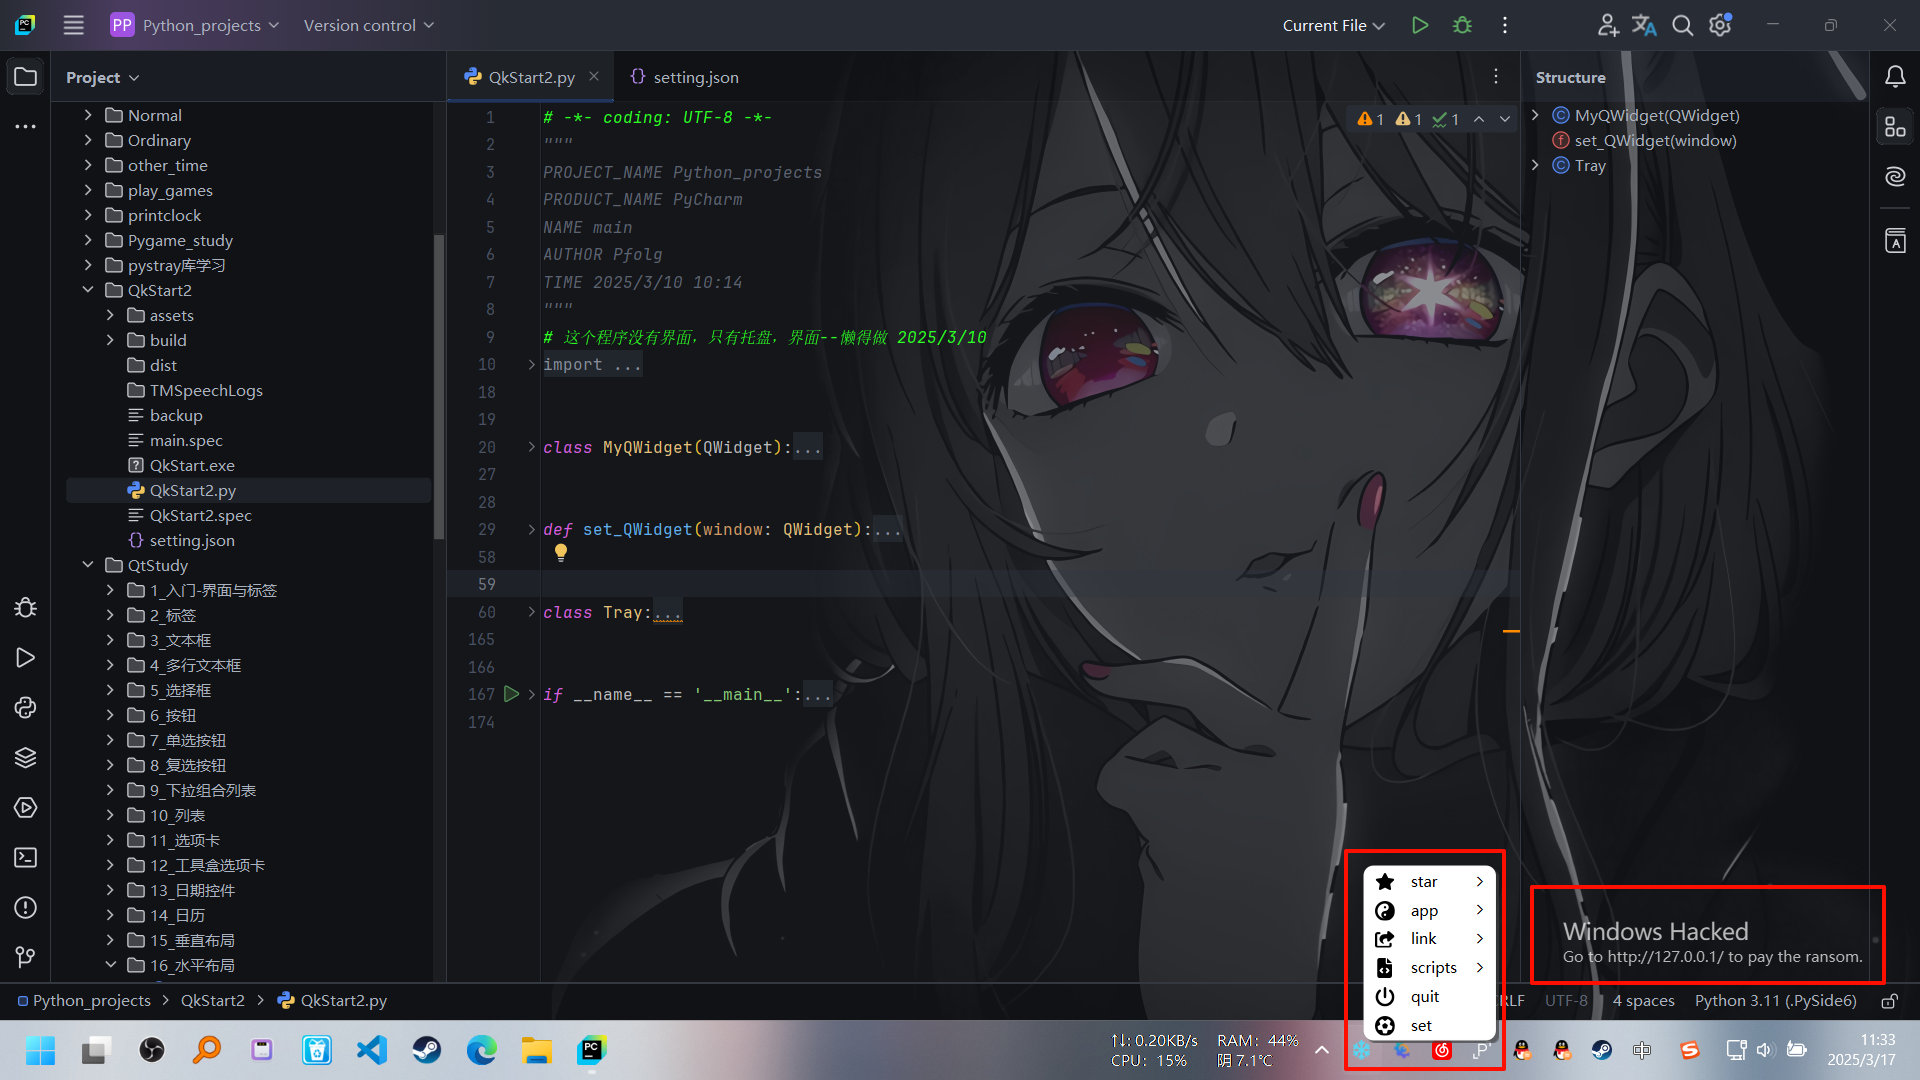Select quit in the tray menu
The image size is (1920, 1080).
[x=1424, y=997]
